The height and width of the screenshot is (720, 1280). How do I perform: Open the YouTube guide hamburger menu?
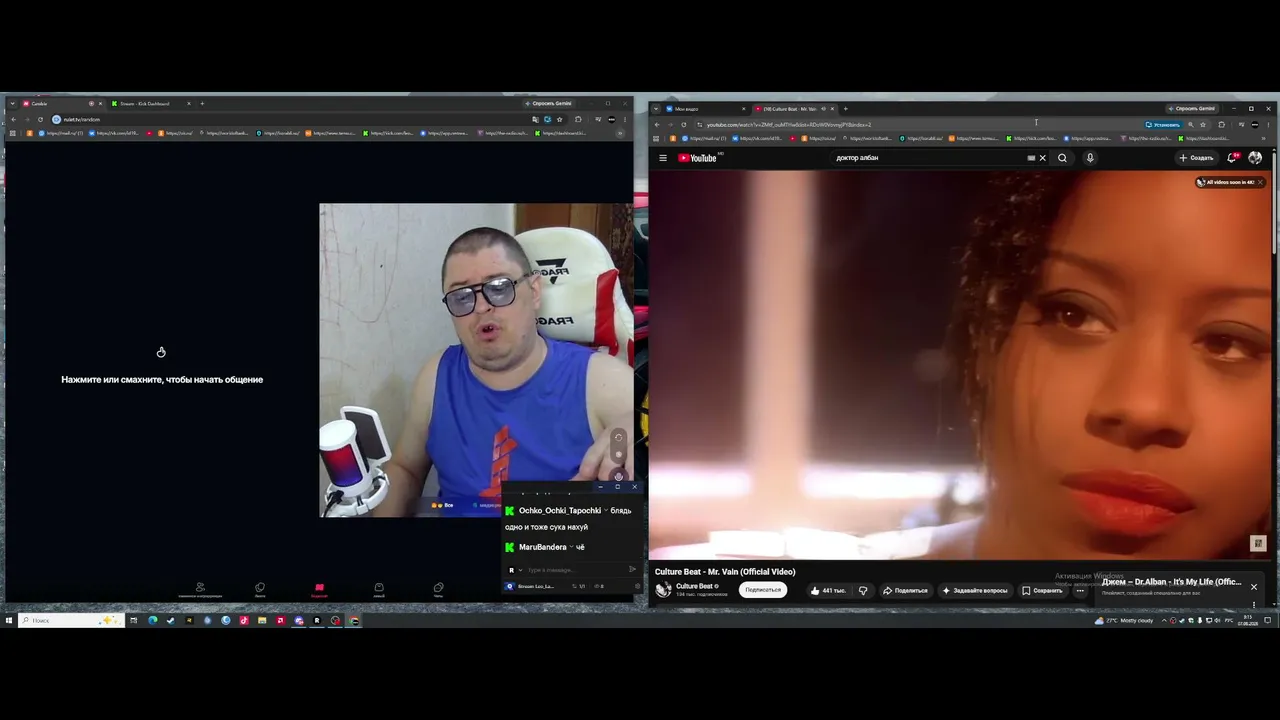[662, 158]
